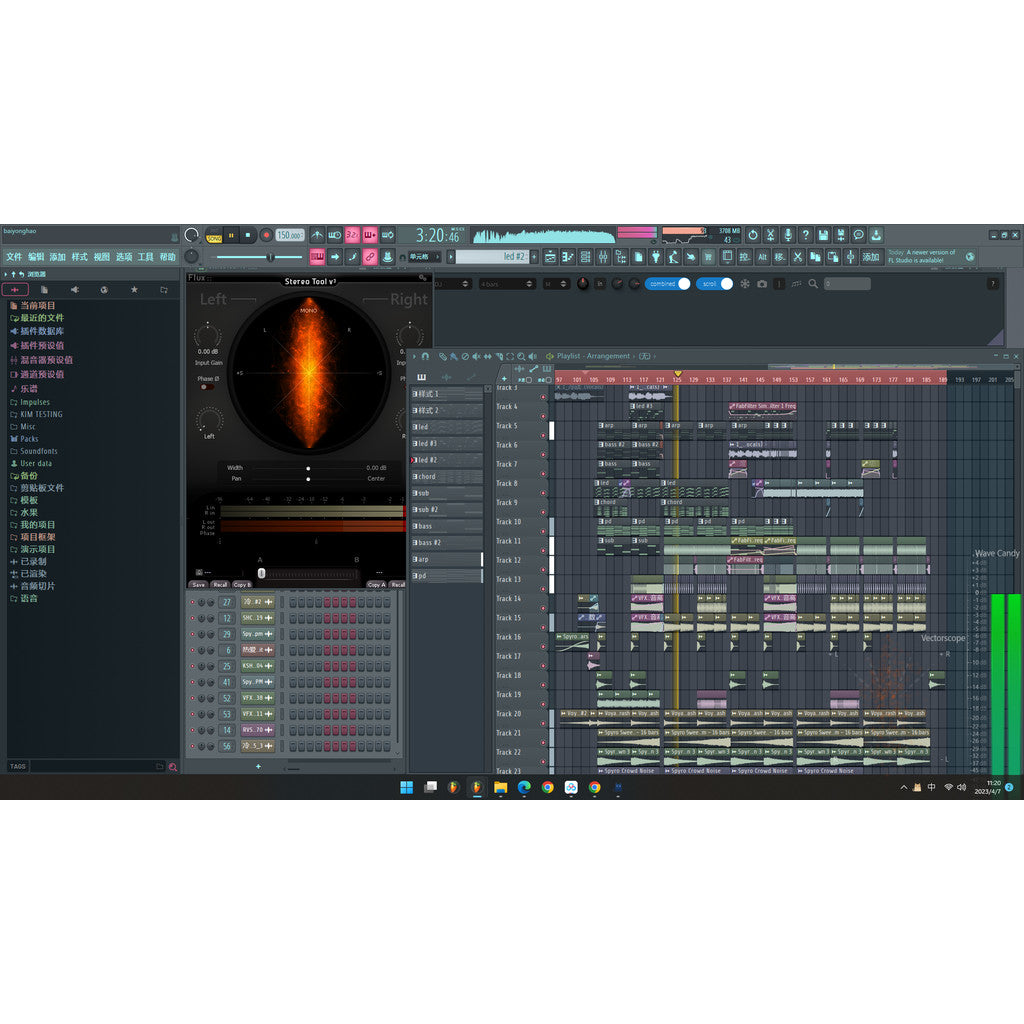Open the channel rack view icon
The width and height of the screenshot is (1024, 1024).
point(585,257)
